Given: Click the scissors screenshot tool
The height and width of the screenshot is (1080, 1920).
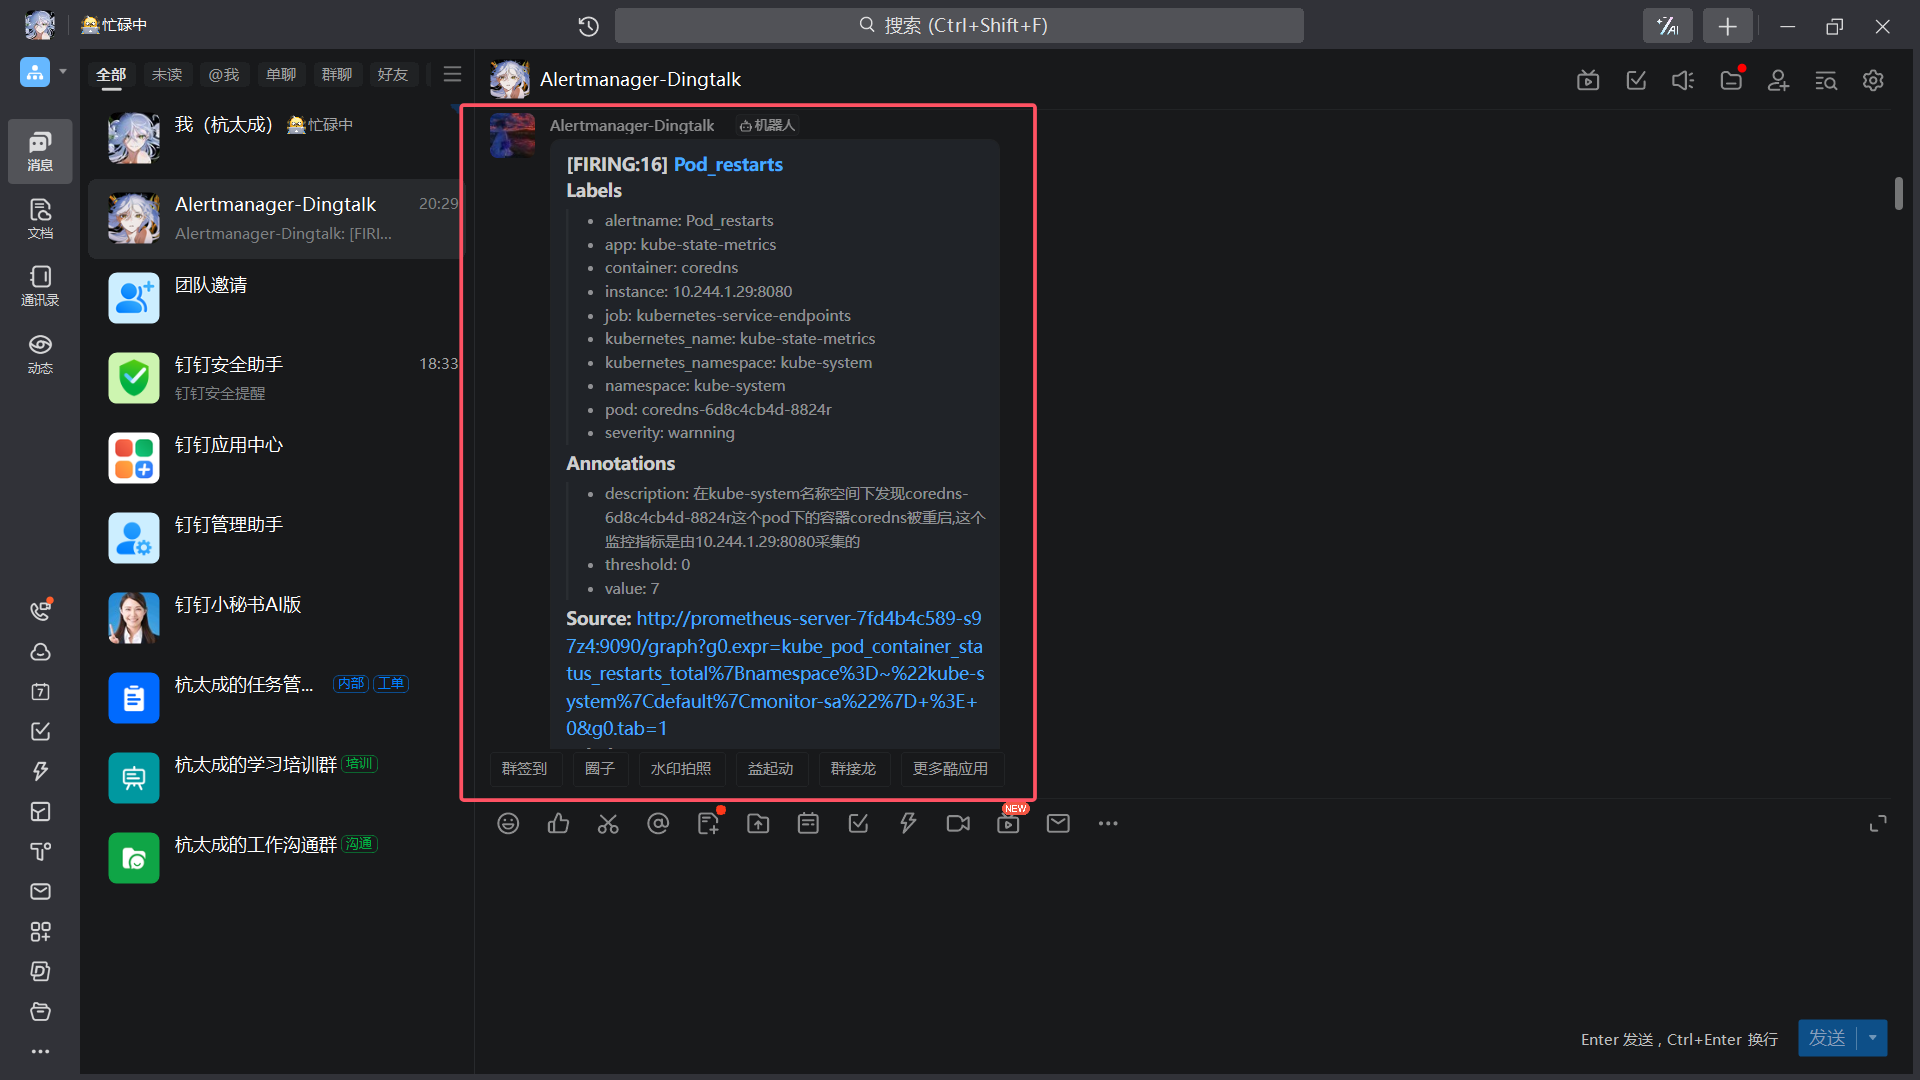Looking at the screenshot, I should click(608, 823).
